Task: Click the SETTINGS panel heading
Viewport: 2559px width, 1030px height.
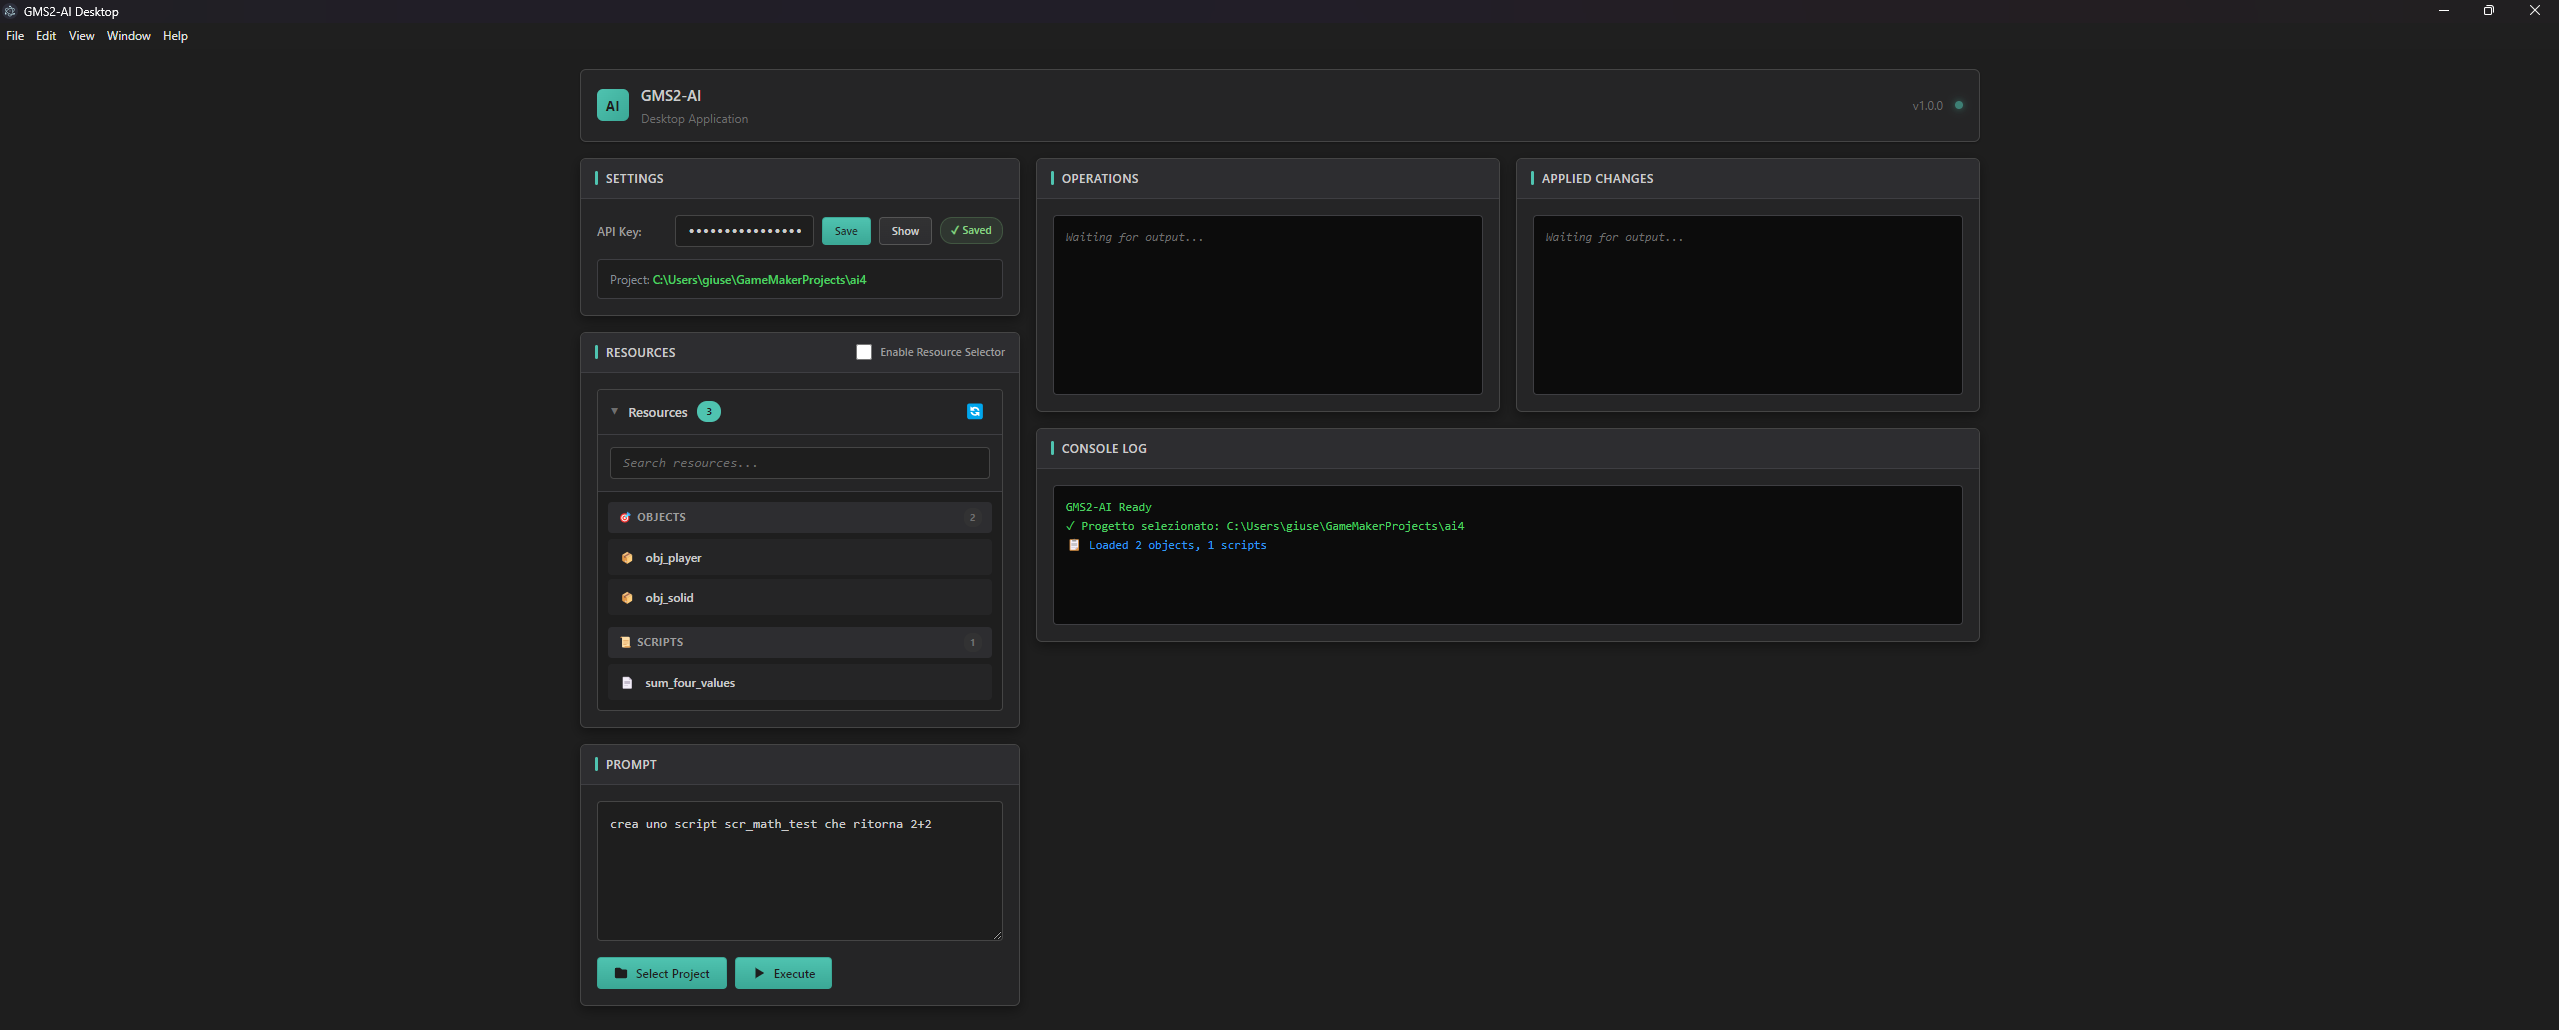Action: tap(634, 178)
